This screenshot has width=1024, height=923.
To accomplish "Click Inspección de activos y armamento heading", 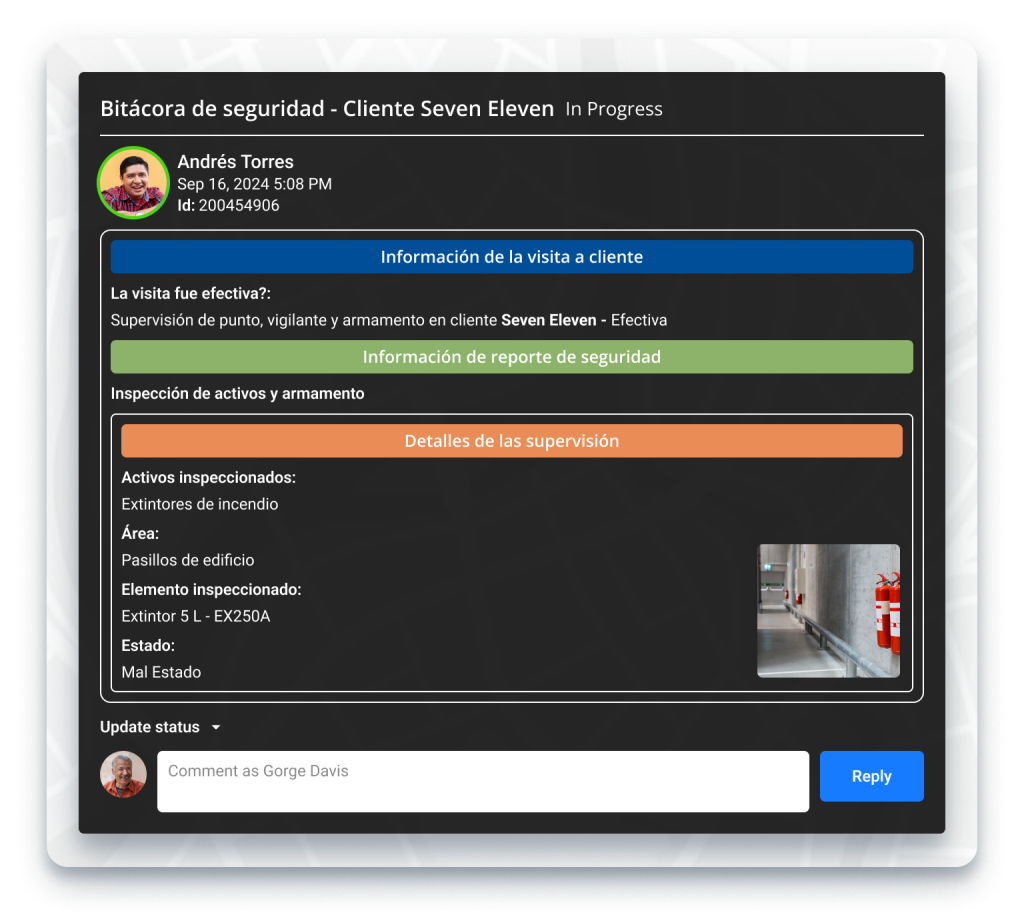I will 238,394.
